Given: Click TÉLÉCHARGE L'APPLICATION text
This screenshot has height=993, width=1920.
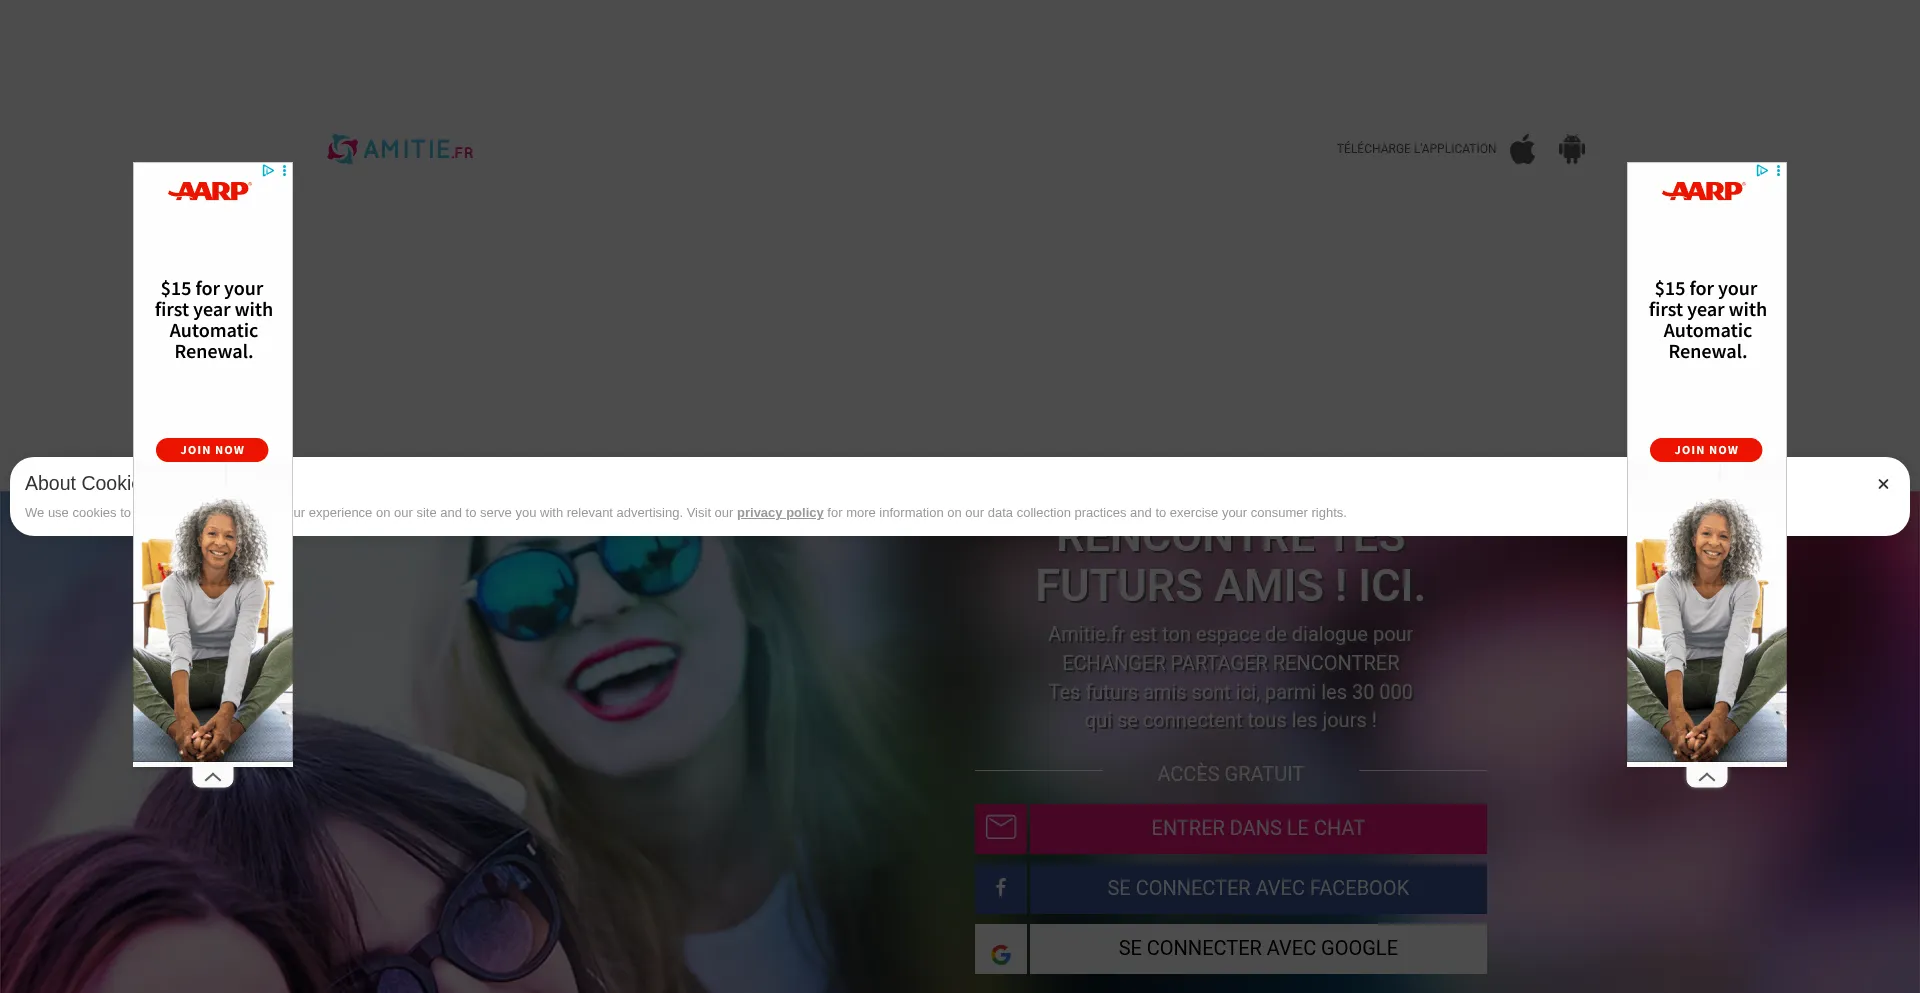Looking at the screenshot, I should (1416, 149).
